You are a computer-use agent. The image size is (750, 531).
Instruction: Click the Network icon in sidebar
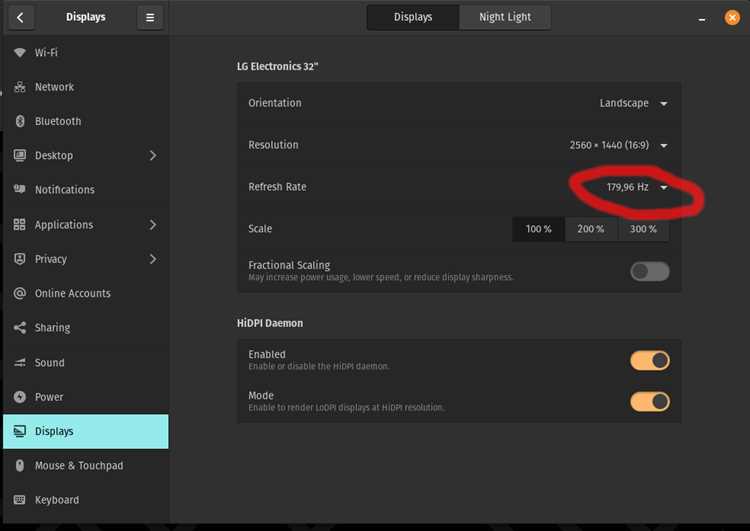(20, 87)
